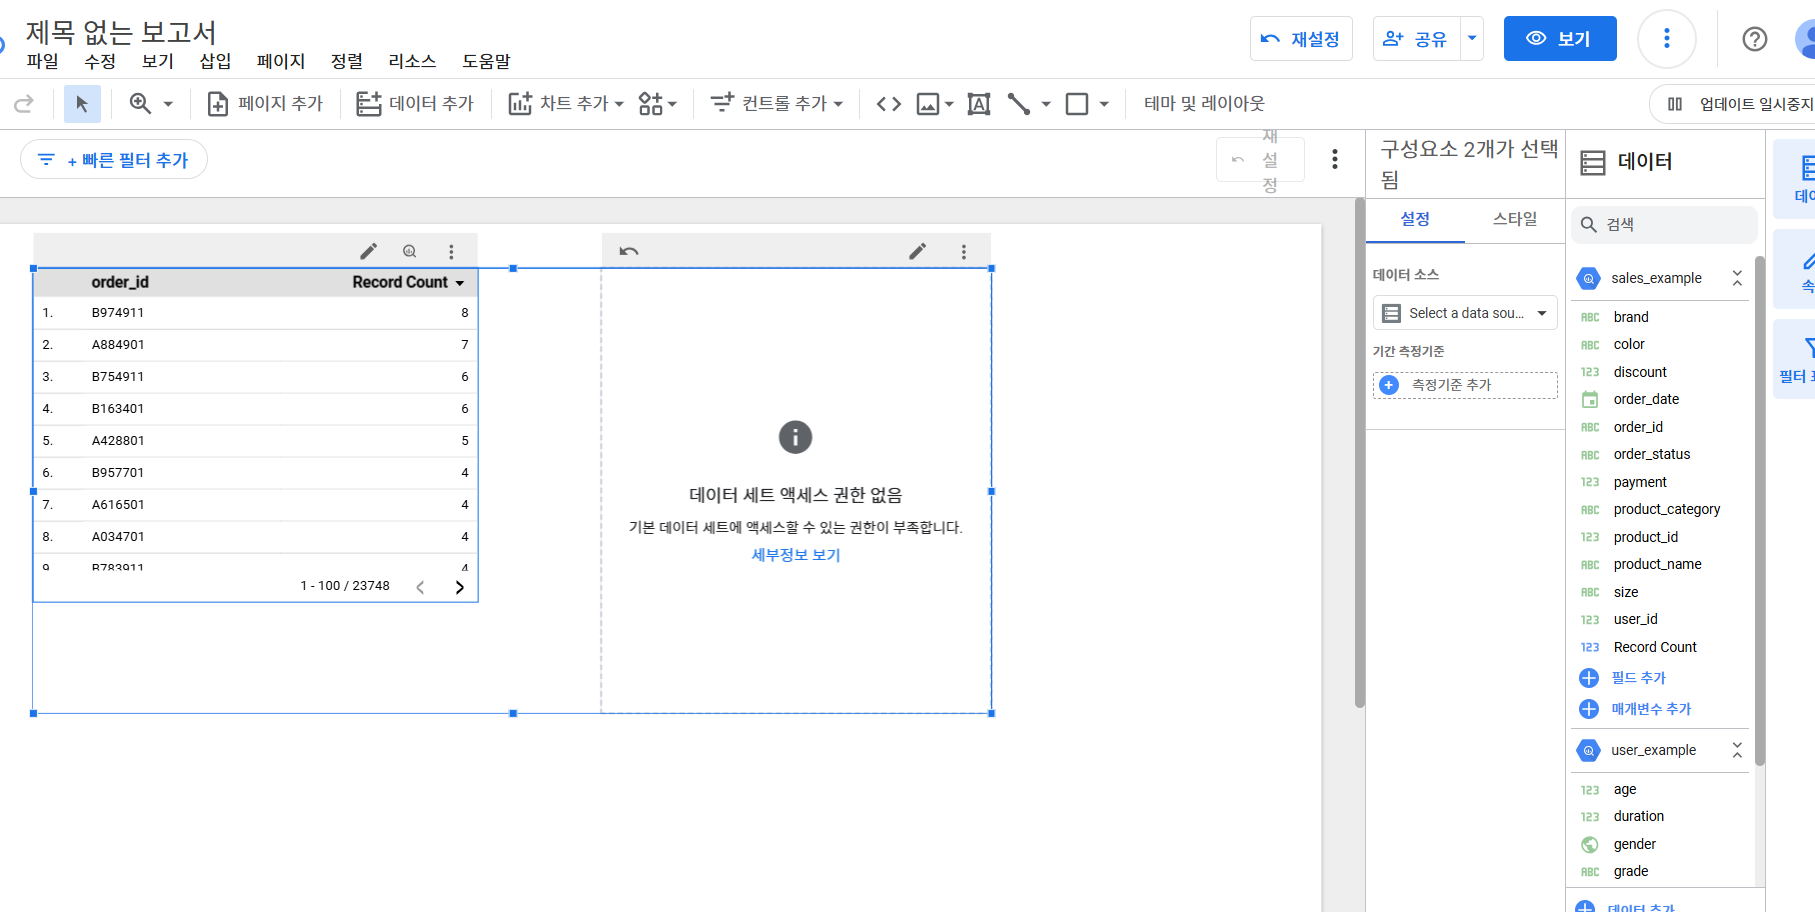Open the 정렬 menu

tap(347, 61)
